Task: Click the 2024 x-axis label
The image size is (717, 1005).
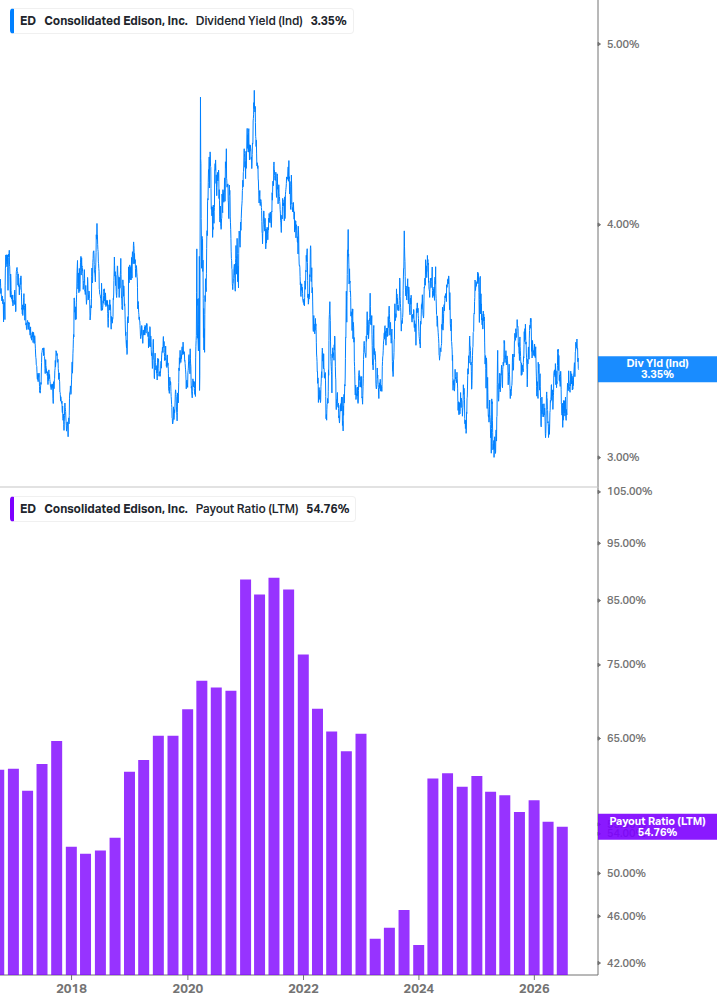Action: click(418, 988)
